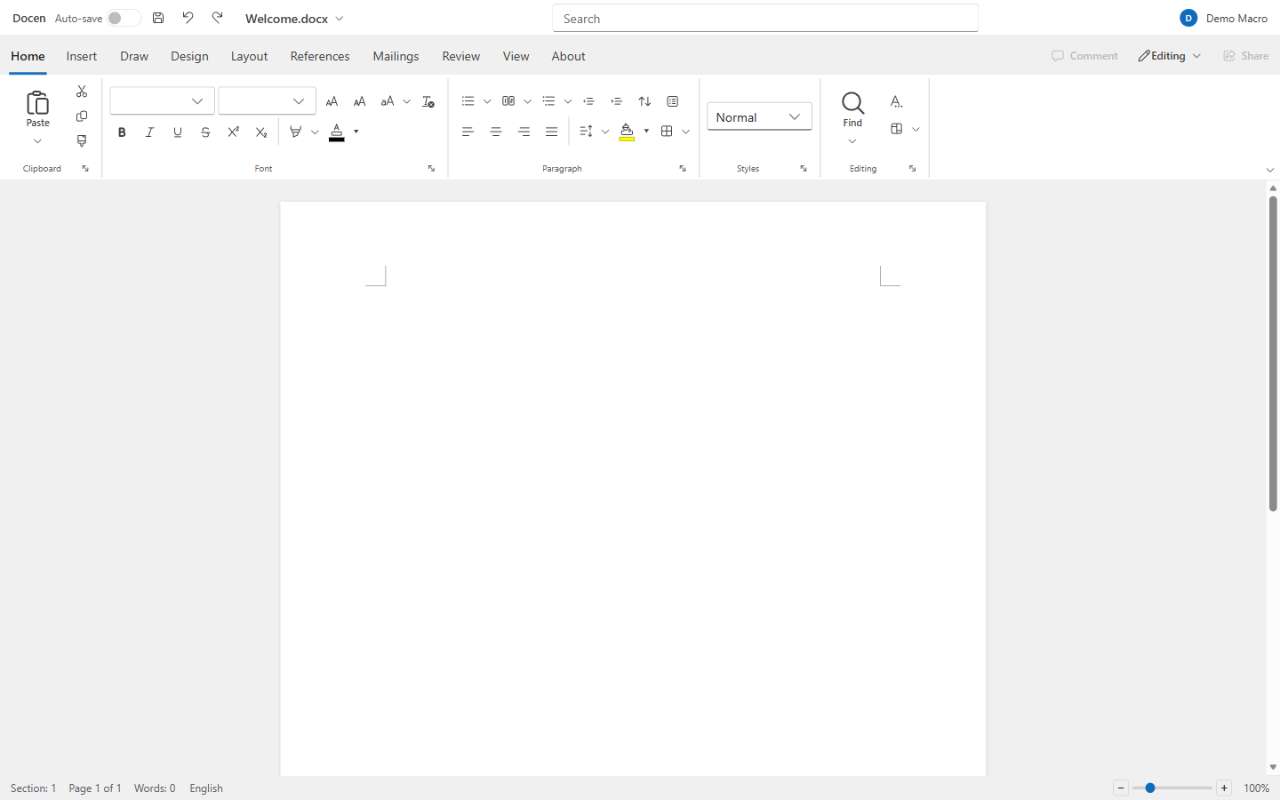The image size is (1280, 800).
Task: Toggle italic formatting
Action: [150, 132]
